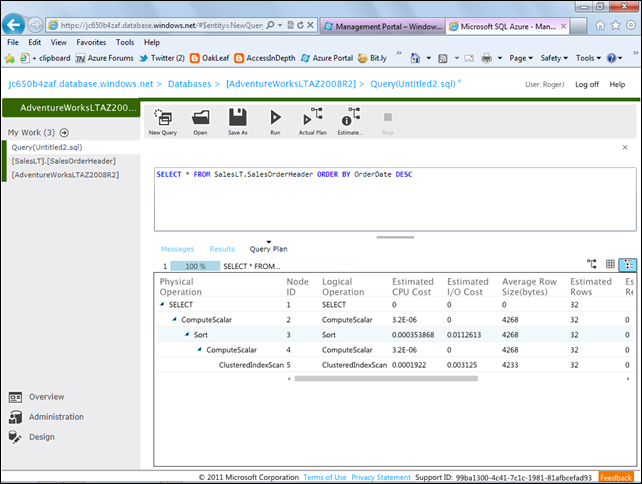Select the Query Plan tab
The width and height of the screenshot is (642, 484).
tap(268, 249)
